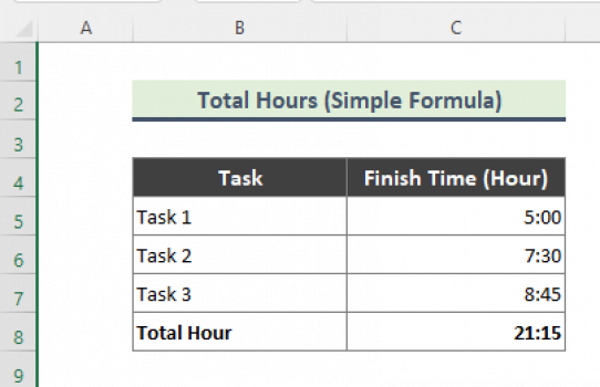Click the Task 2 cell
Screen dimensions: 600x387
tap(240, 255)
